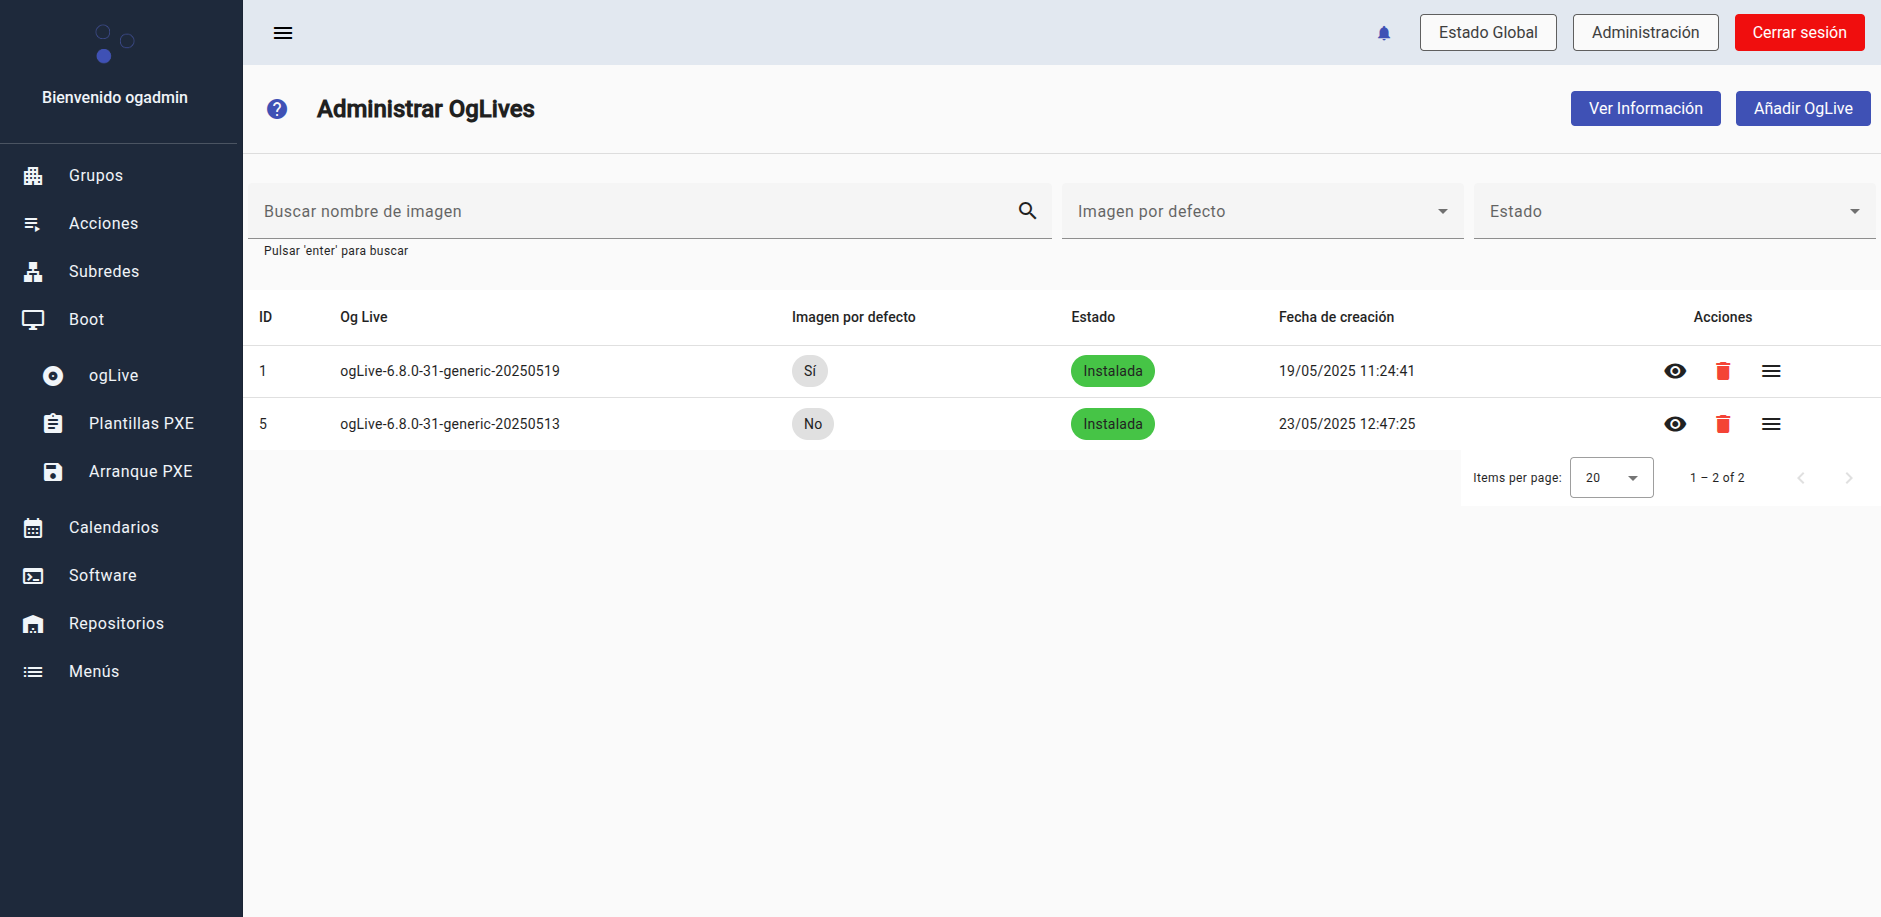
Task: Open Plantillas PXE in the sidebar
Action: [x=141, y=423]
